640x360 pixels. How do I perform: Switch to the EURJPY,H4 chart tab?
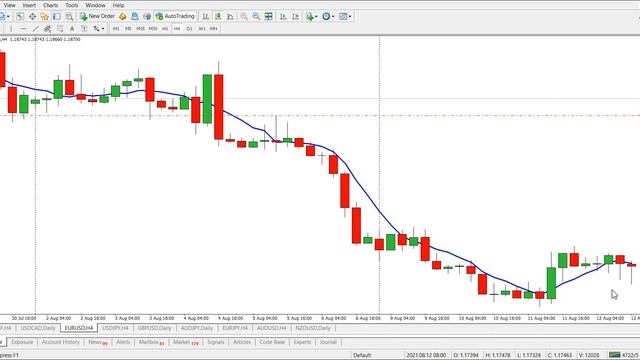pyautogui.click(x=235, y=328)
